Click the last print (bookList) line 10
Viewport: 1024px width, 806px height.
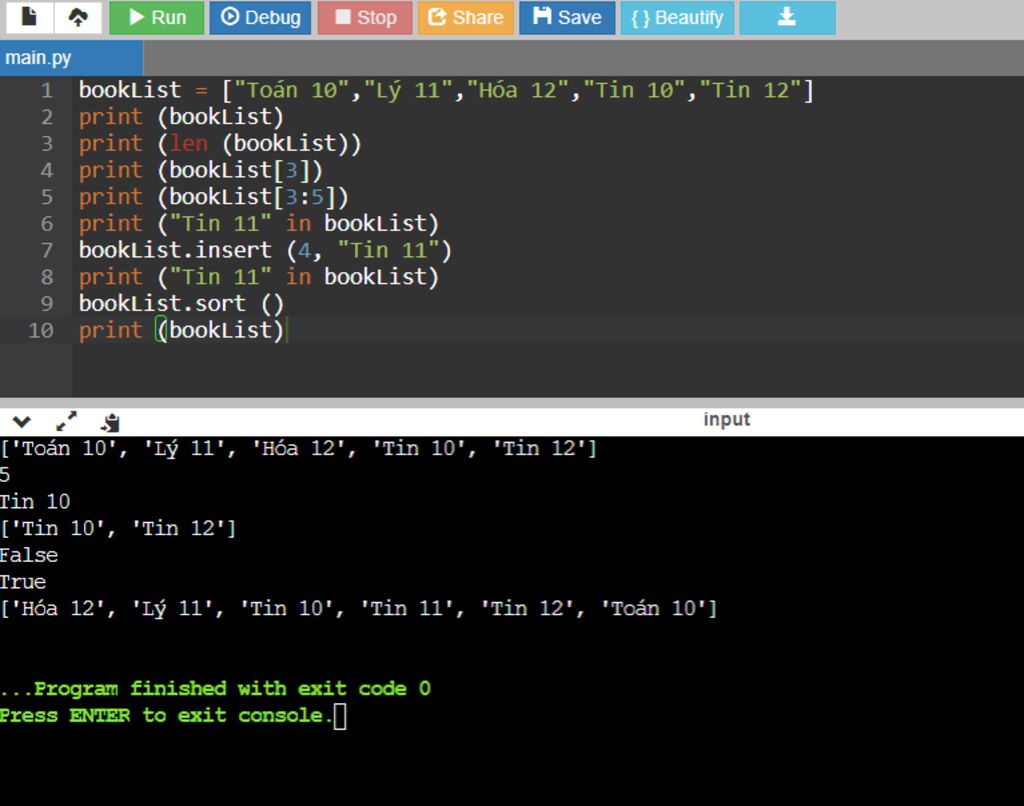182,330
